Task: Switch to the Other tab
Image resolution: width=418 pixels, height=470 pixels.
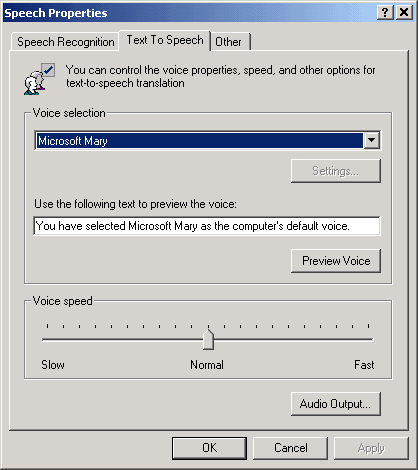Action: [229, 42]
